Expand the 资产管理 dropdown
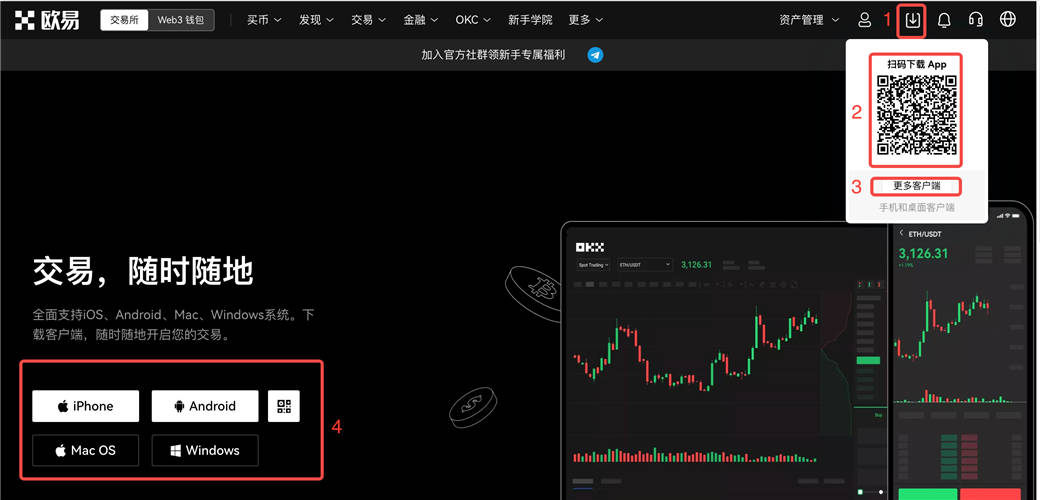The image size is (1040, 500). [808, 20]
